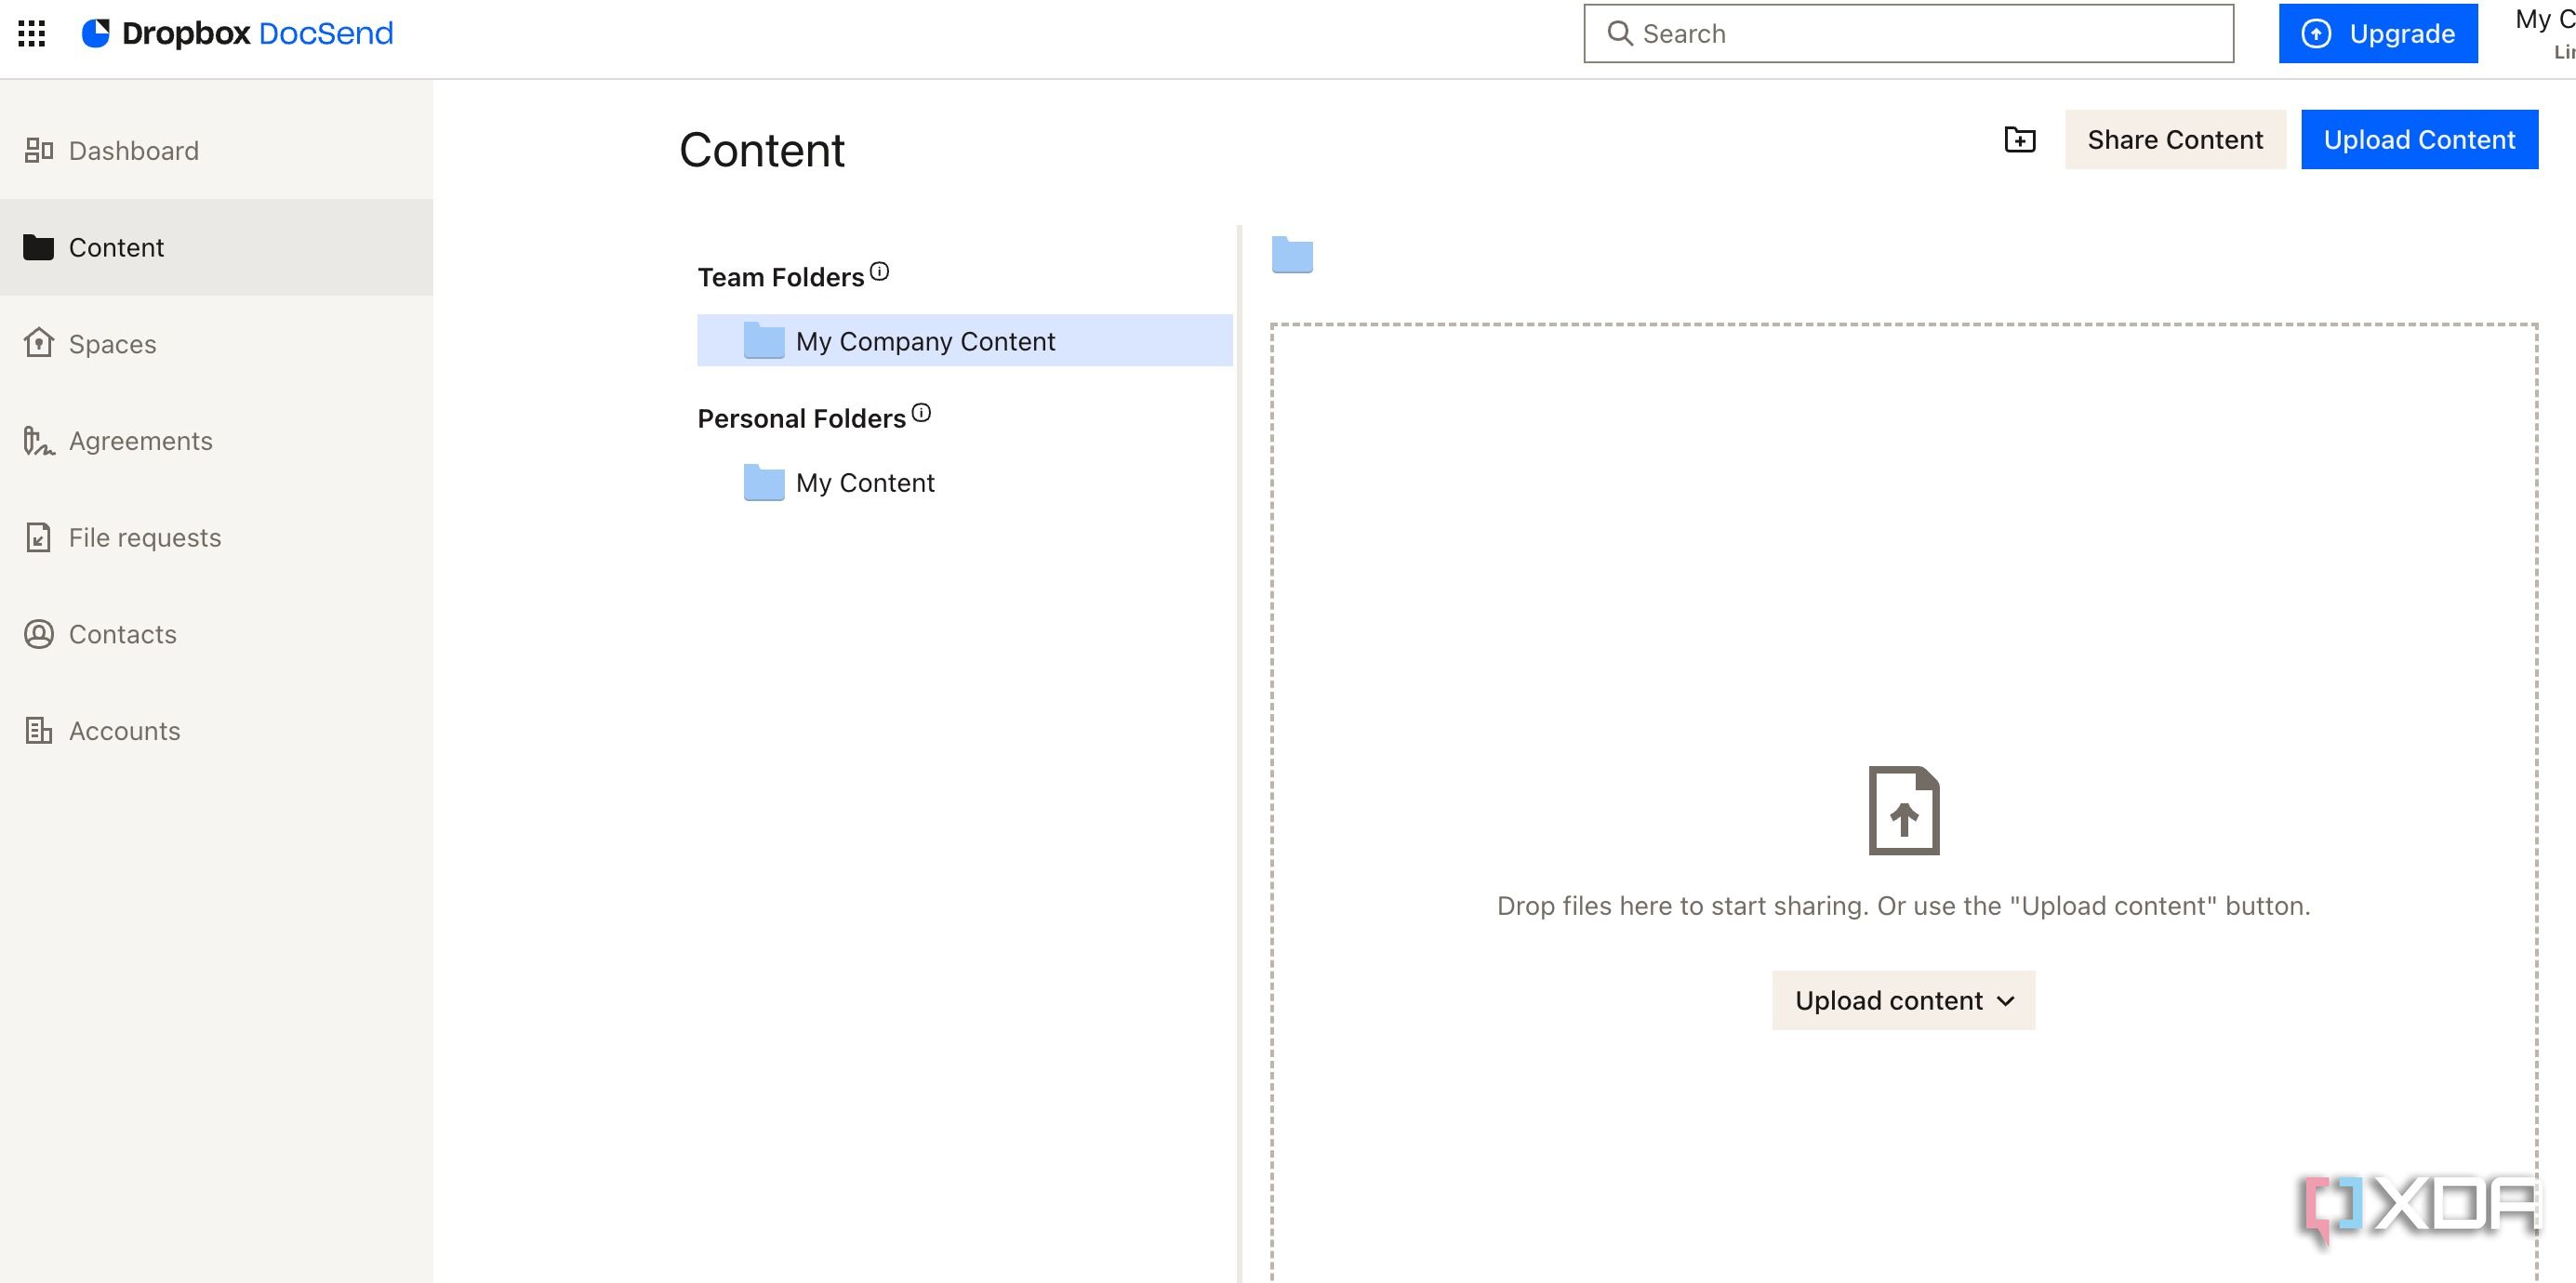Select the My Company Content folder
Image resolution: width=2576 pixels, height=1283 pixels.
[964, 341]
